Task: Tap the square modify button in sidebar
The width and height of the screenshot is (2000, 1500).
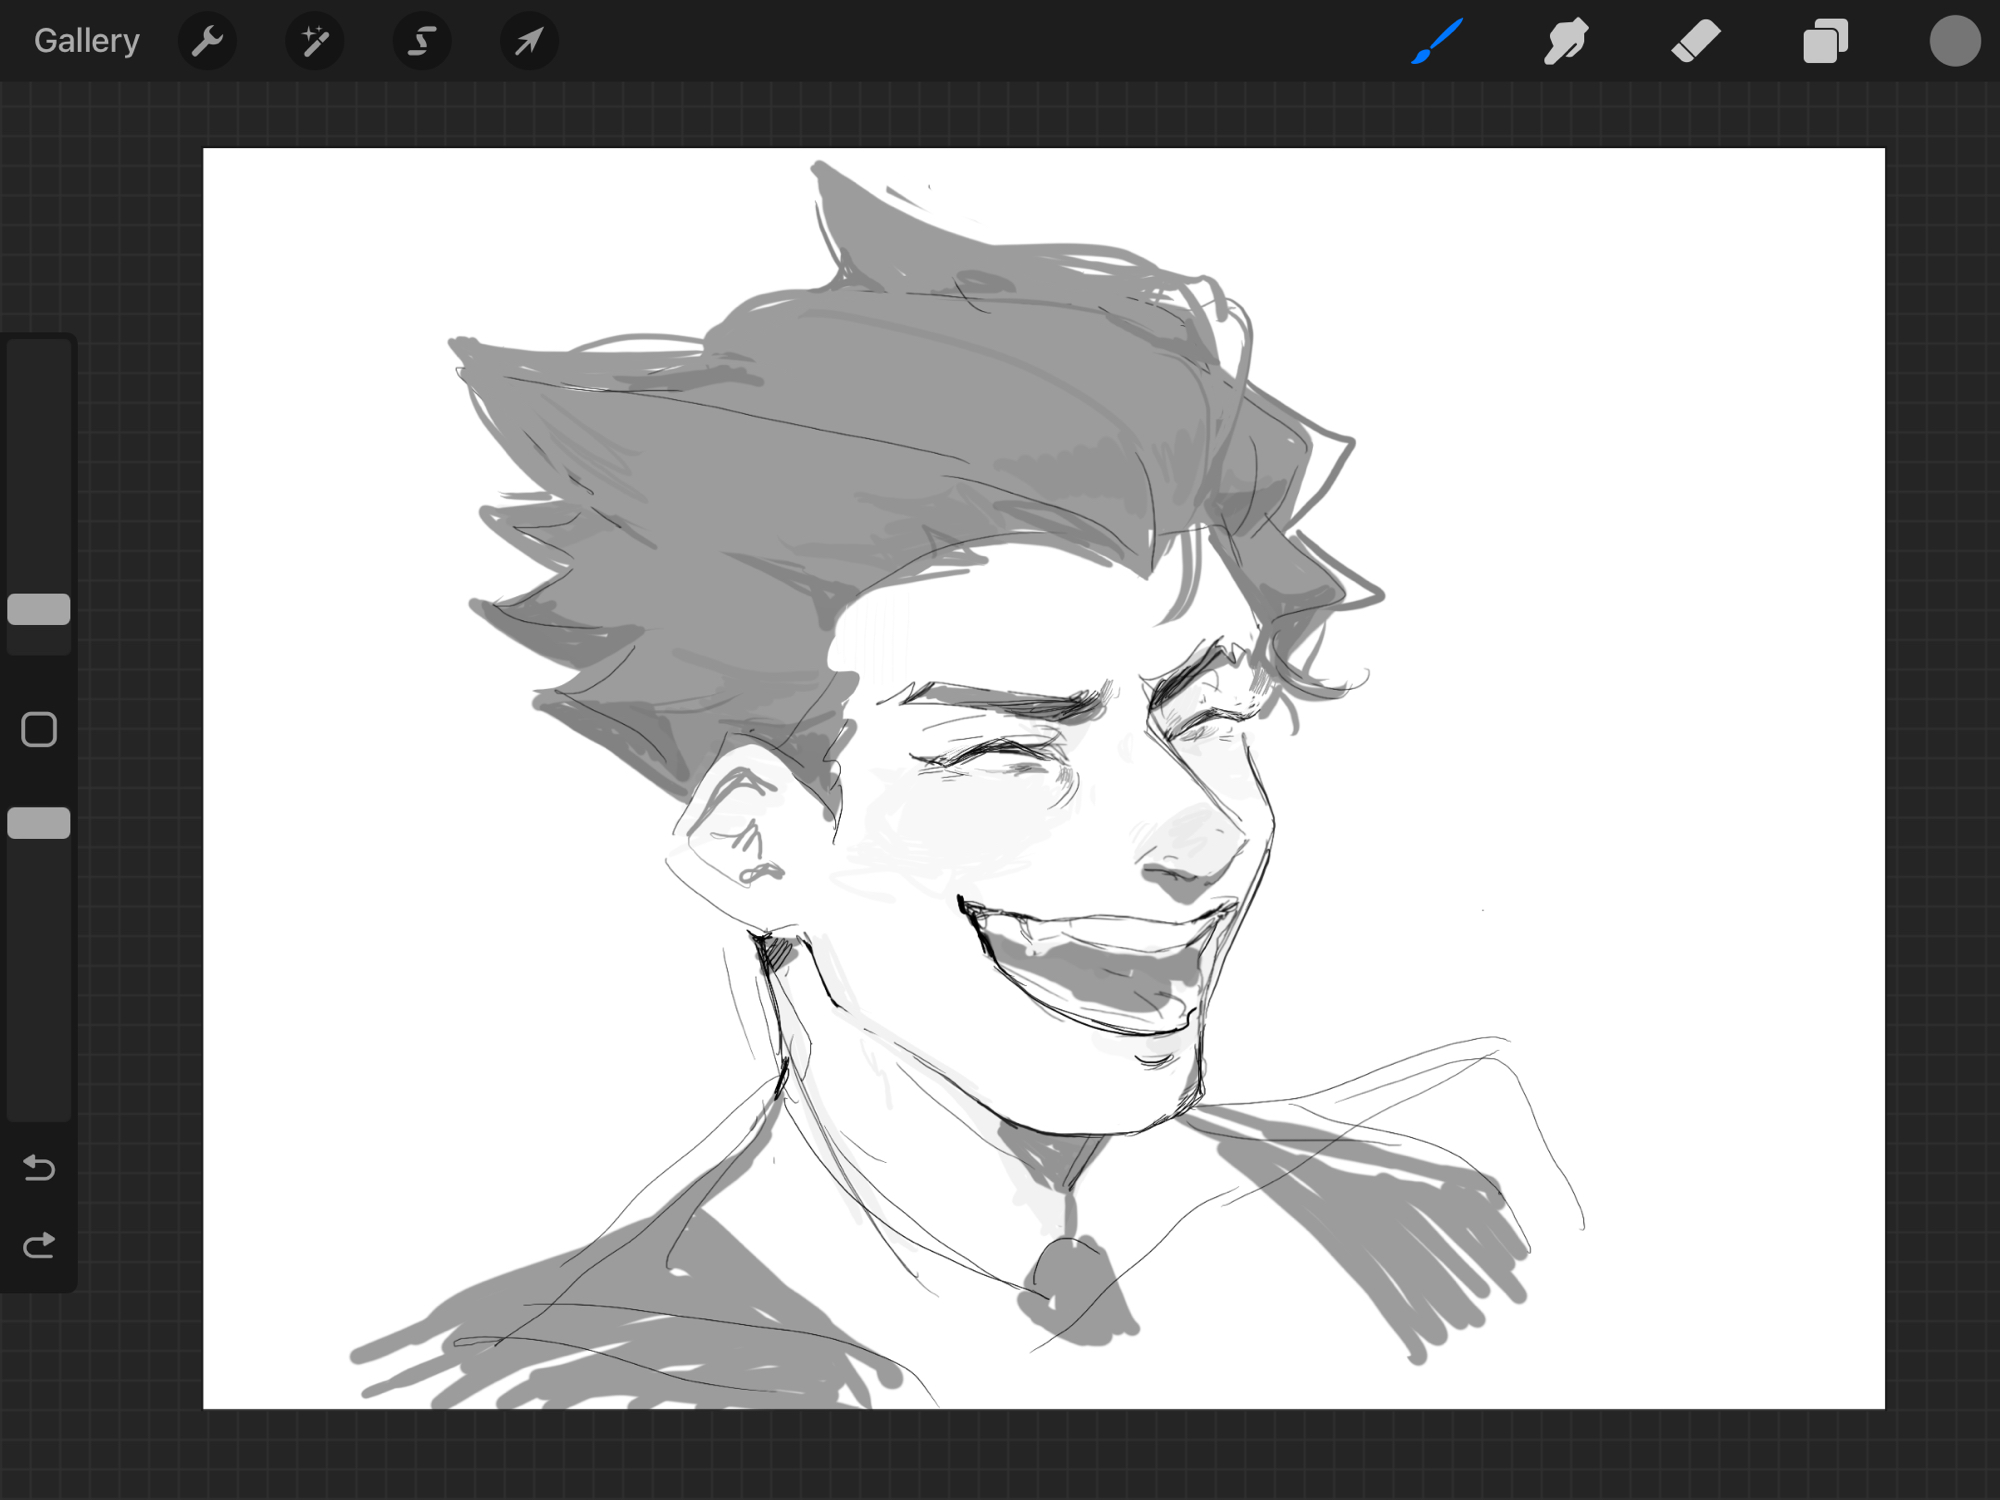Action: [39, 730]
